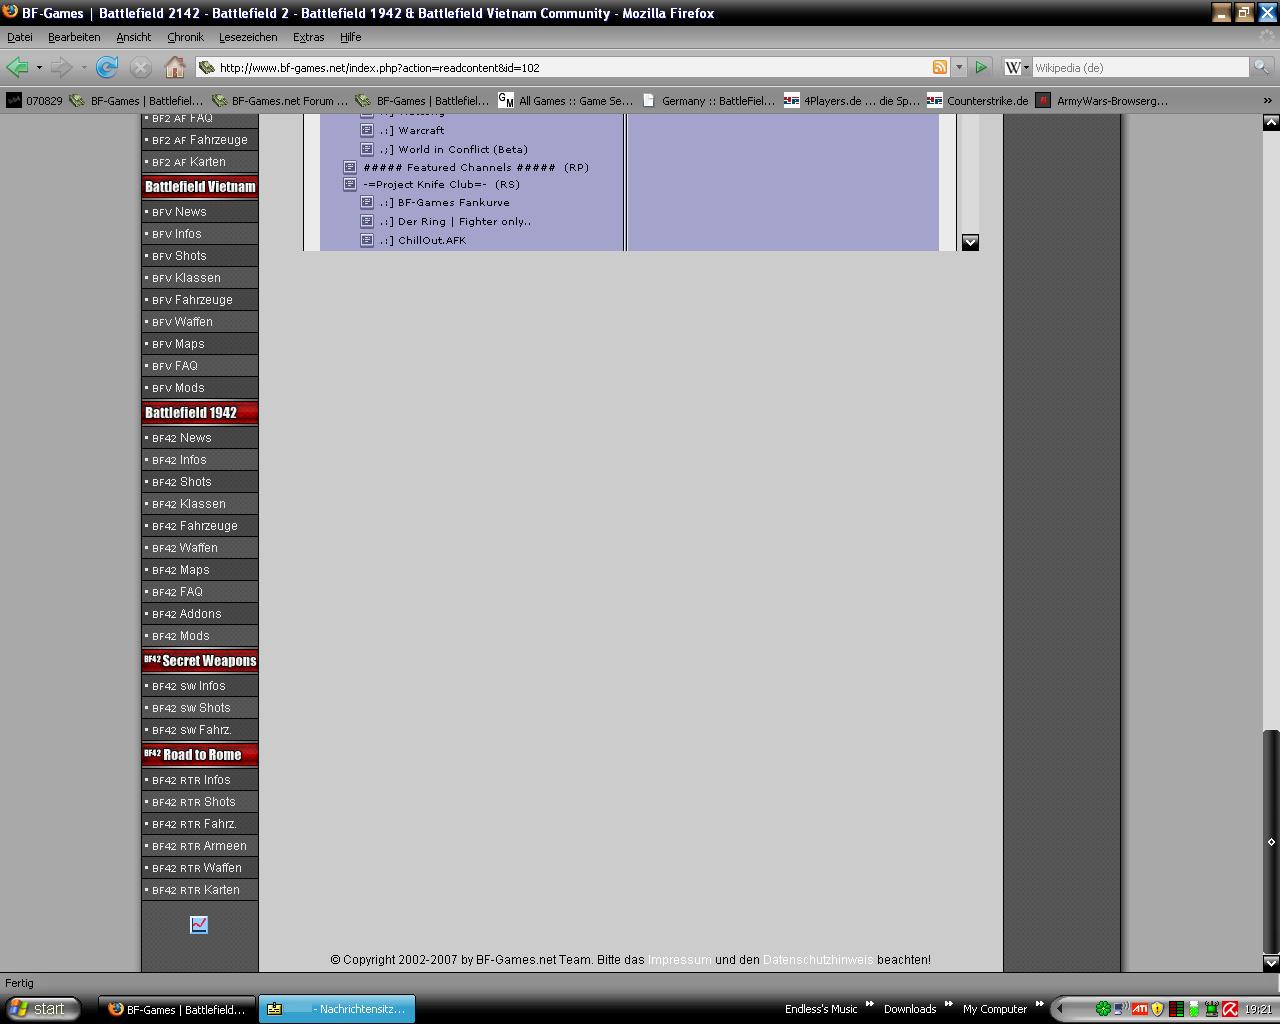This screenshot has height=1024, width=1280.
Task: Go back with the green Back arrow
Action: [17, 67]
